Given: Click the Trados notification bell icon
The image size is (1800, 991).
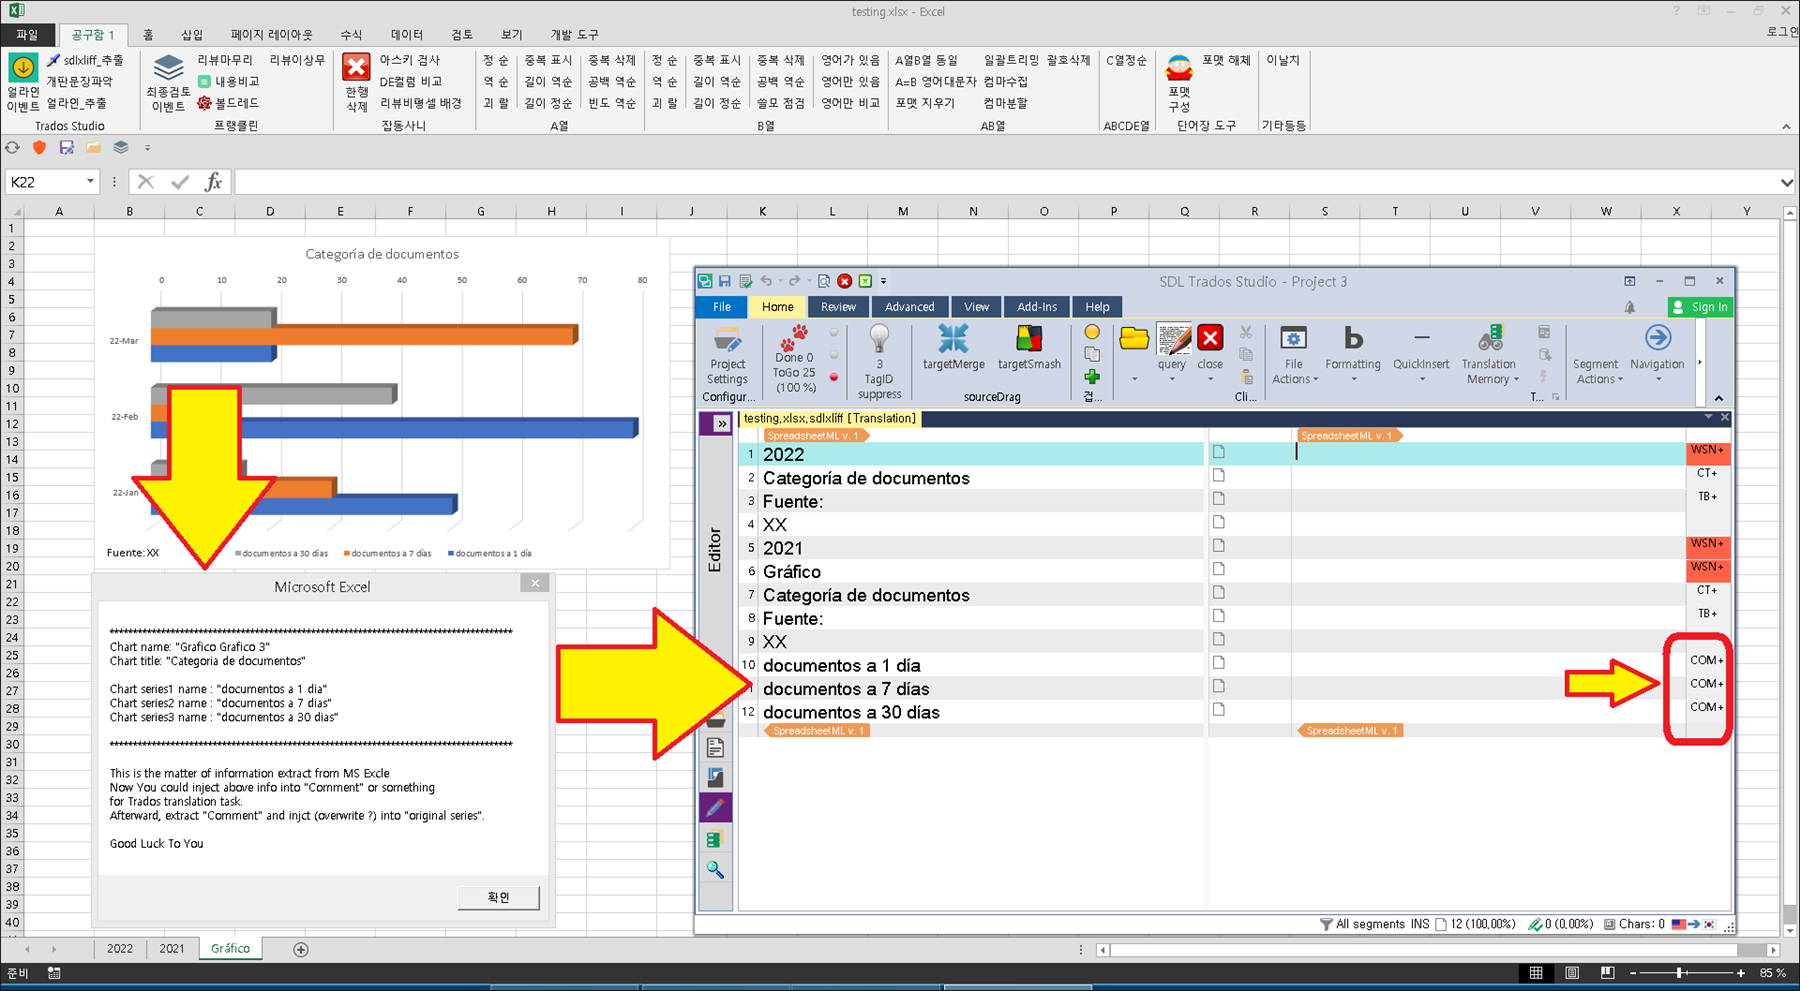Looking at the screenshot, I should point(1630,307).
